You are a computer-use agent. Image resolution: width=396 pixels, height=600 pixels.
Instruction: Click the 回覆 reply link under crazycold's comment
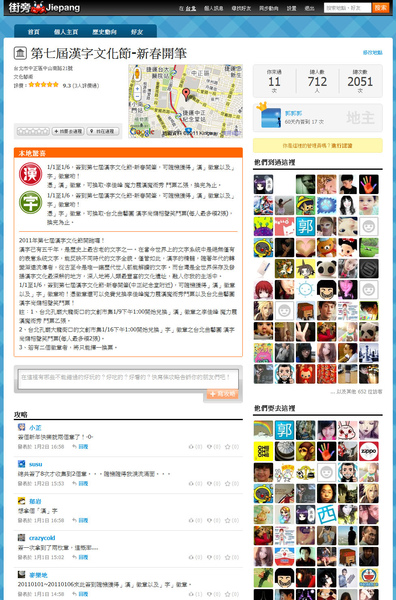click(x=83, y=557)
